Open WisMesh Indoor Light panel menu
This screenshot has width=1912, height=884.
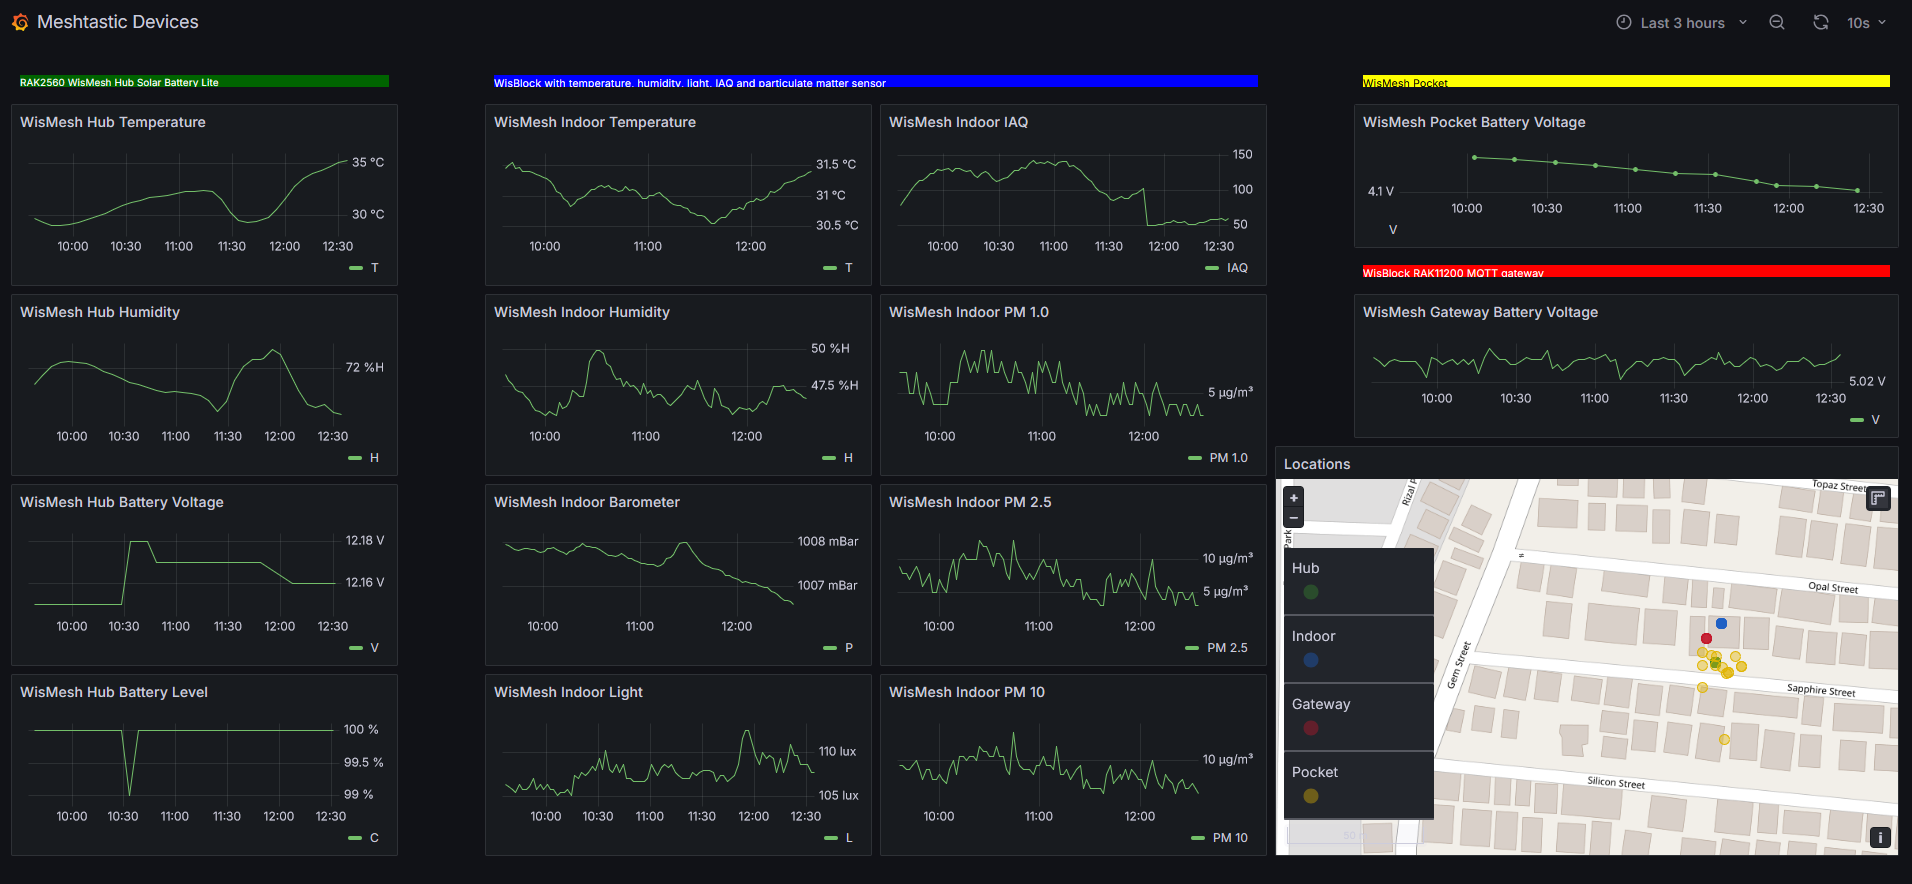[568, 692]
